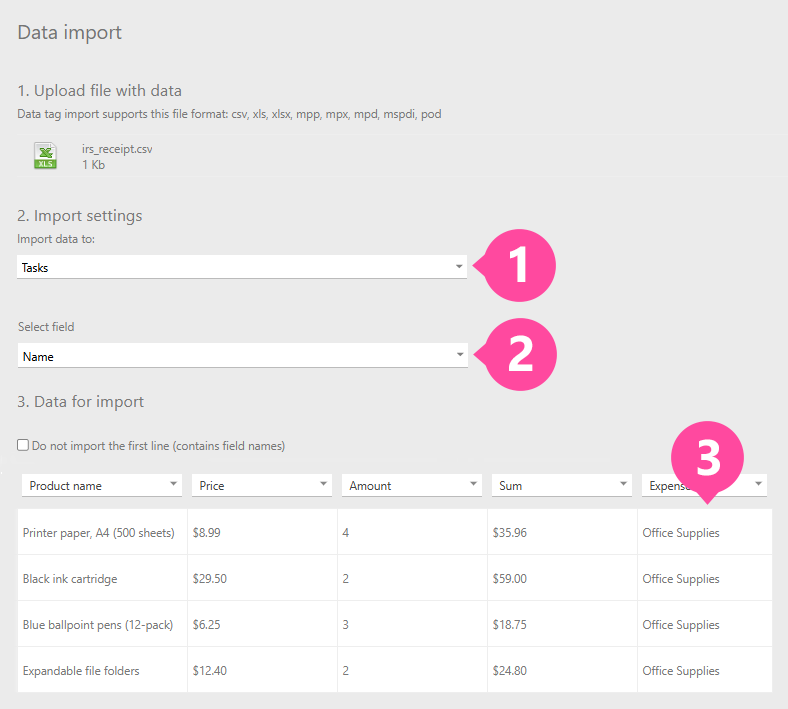Viewport: 788px width, 709px height.
Task: Open the 'Import data to' Tasks dropdown
Action: [242, 267]
